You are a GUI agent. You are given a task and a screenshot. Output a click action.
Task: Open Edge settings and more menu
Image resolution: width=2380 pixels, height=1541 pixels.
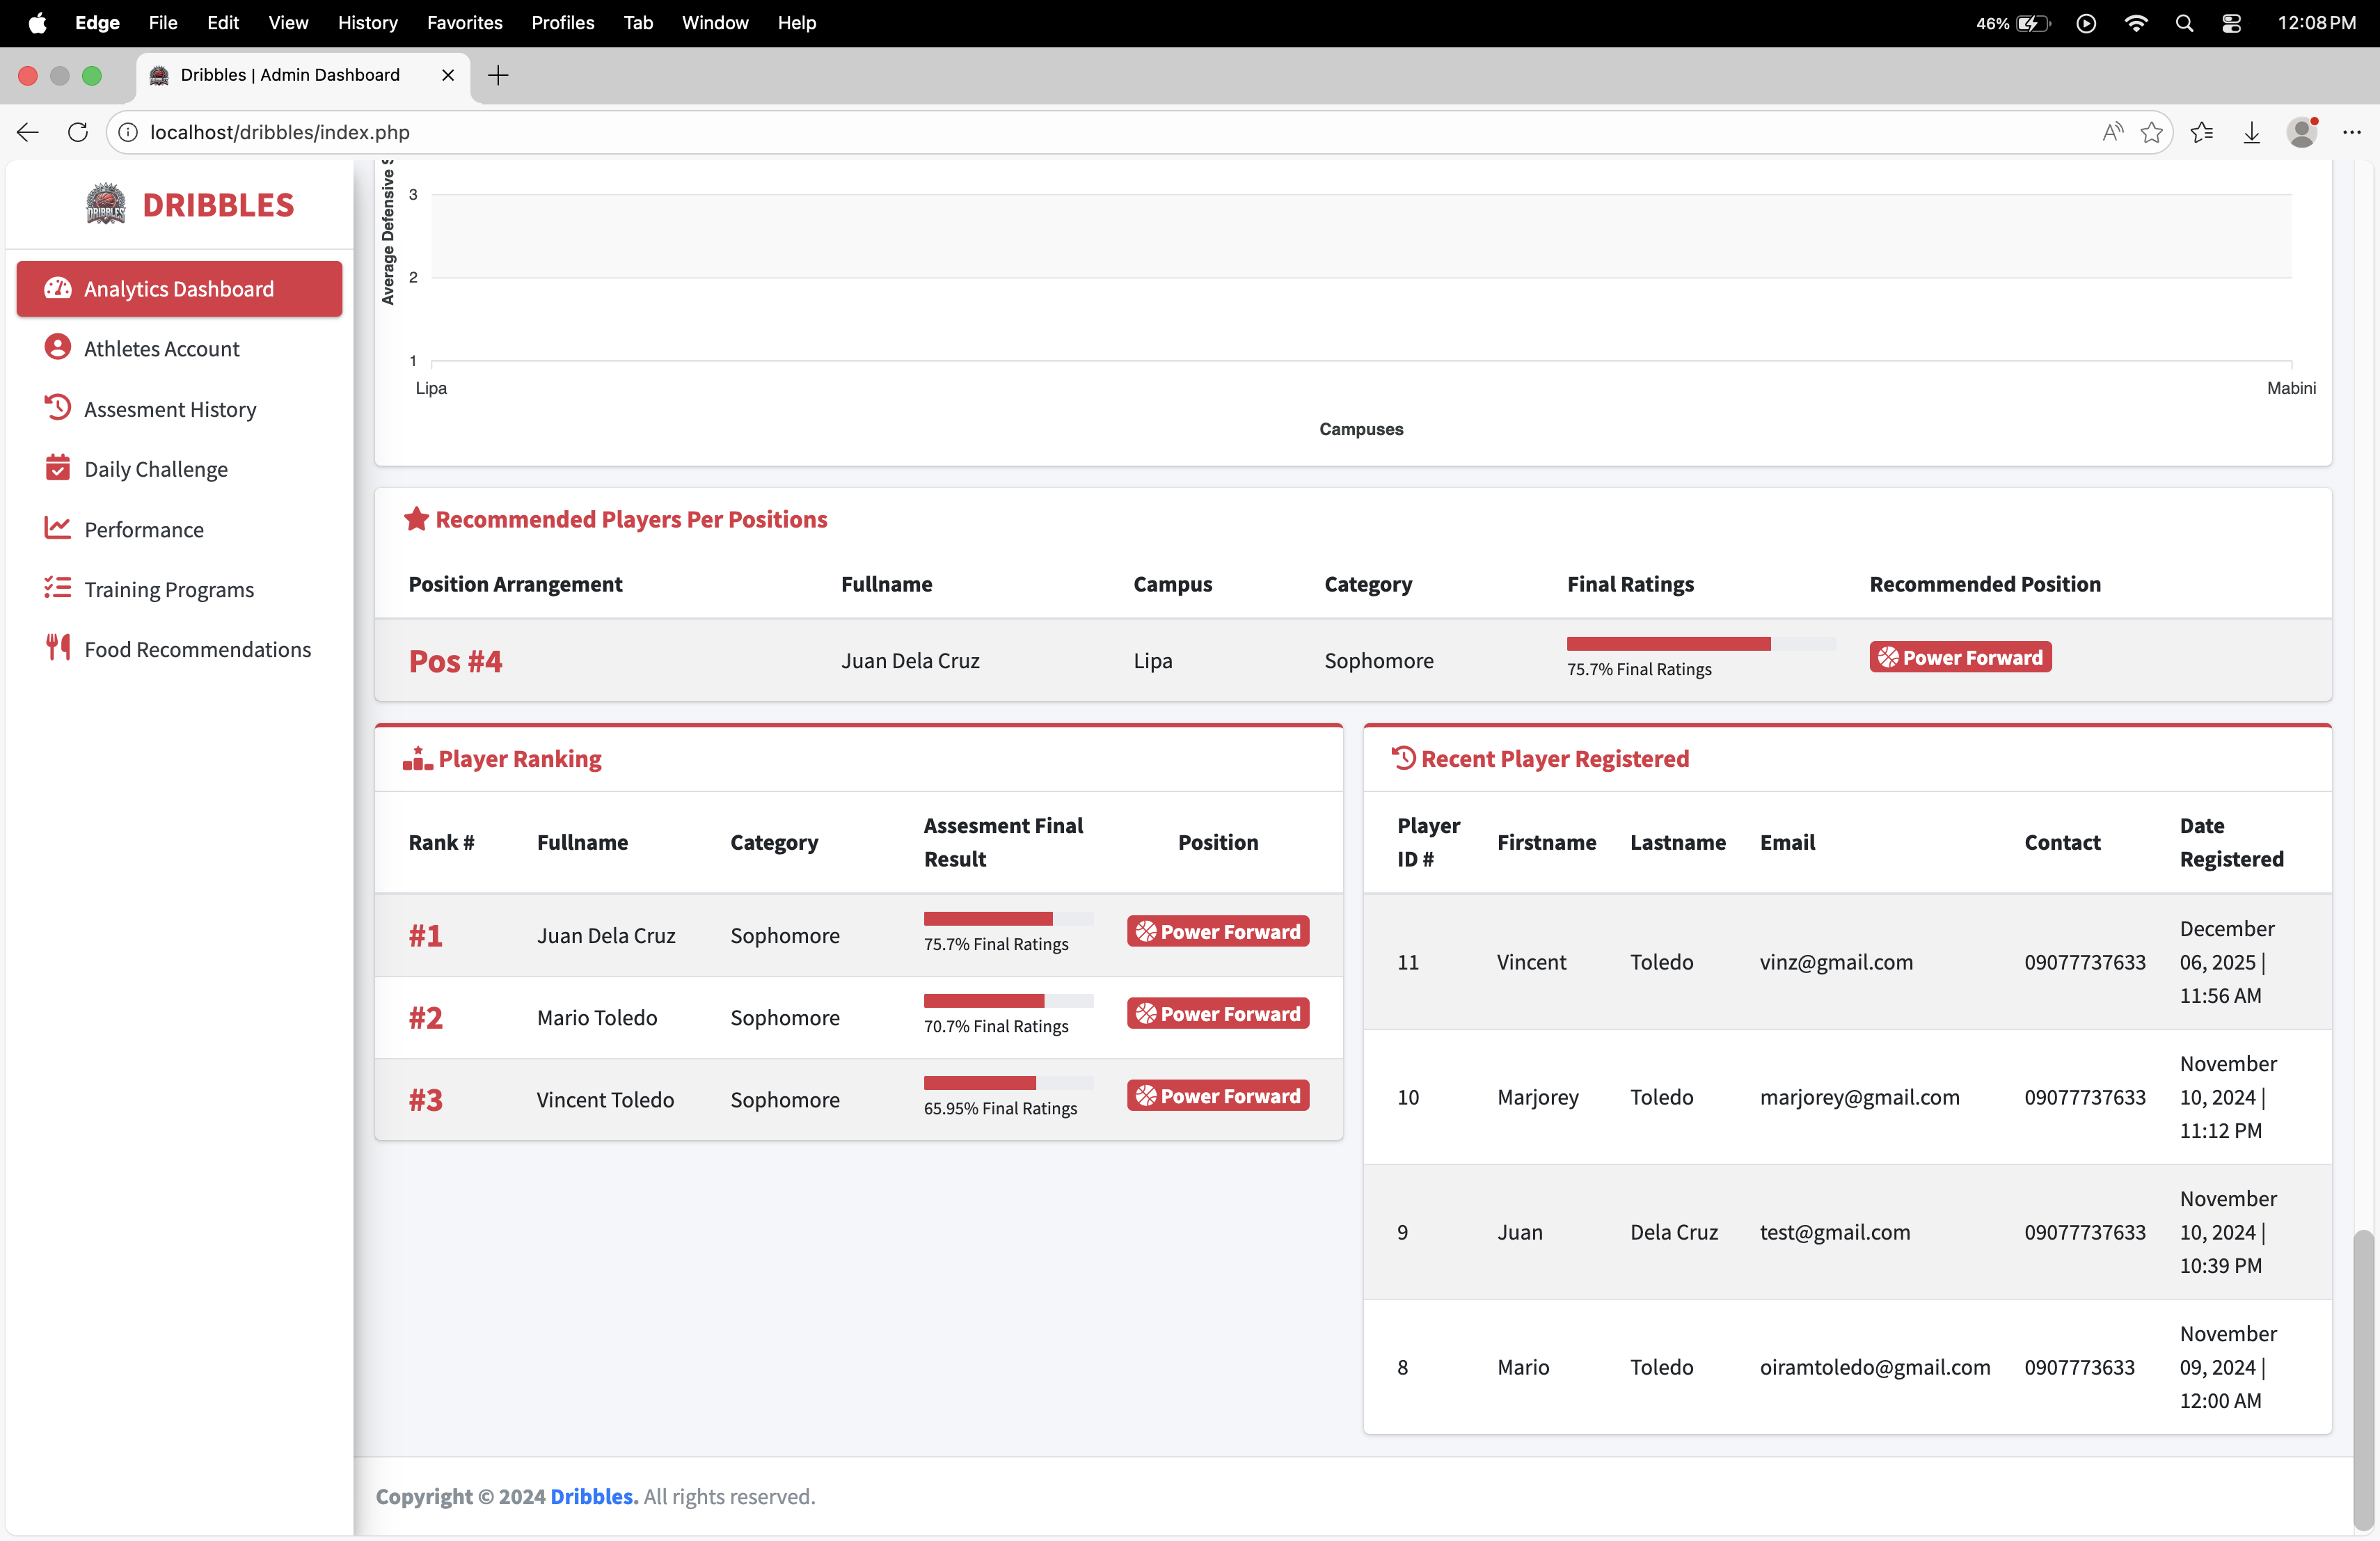(x=2351, y=132)
